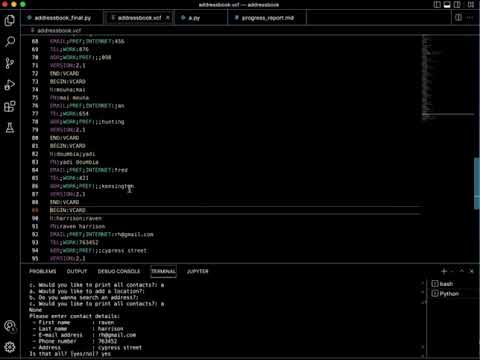Open the Manage gear settings icon
480x360 pixels.
(10, 347)
